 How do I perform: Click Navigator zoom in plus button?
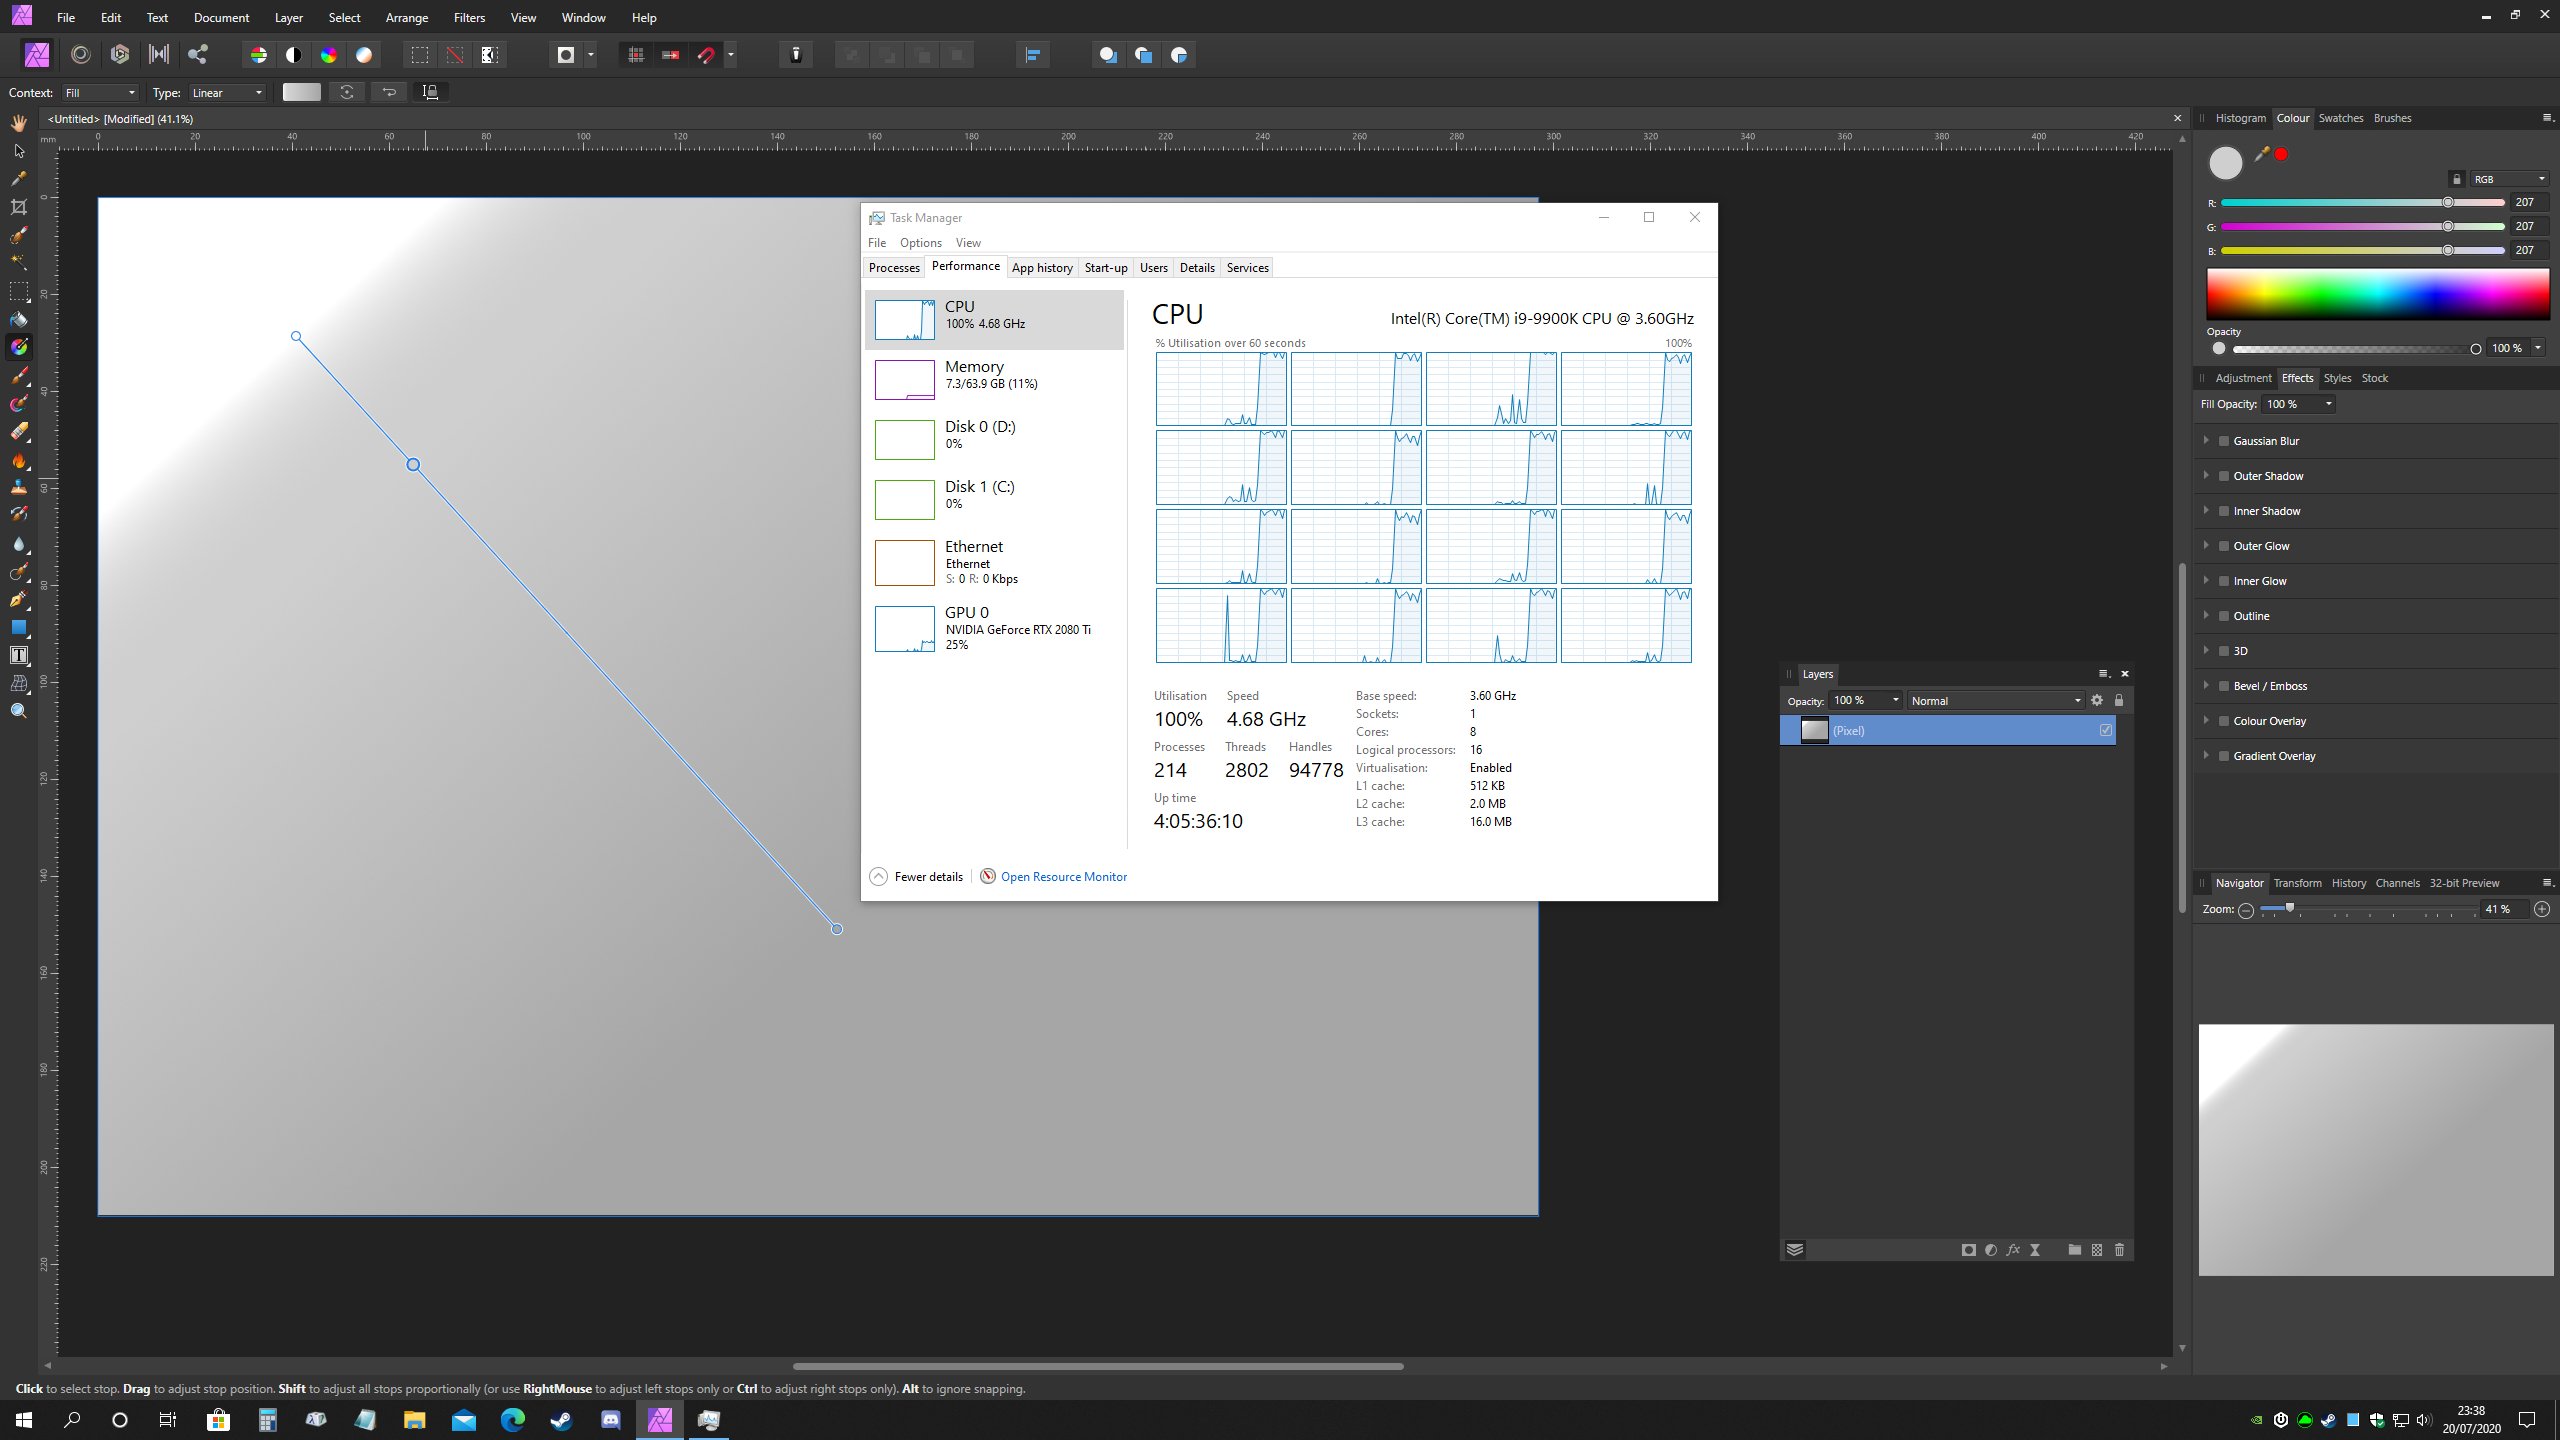tap(2542, 909)
